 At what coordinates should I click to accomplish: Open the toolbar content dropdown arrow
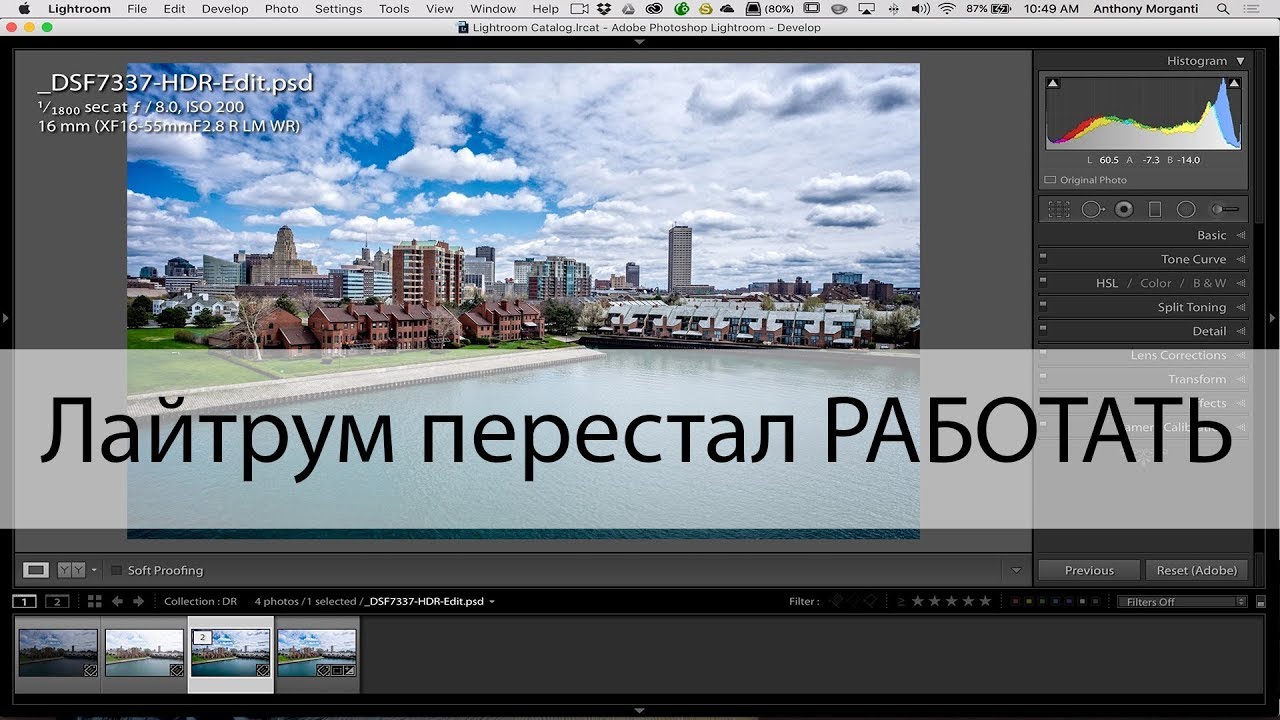1017,570
